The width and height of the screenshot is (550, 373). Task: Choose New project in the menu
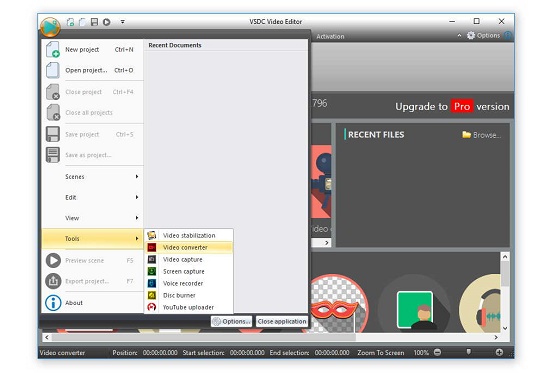(x=93, y=49)
